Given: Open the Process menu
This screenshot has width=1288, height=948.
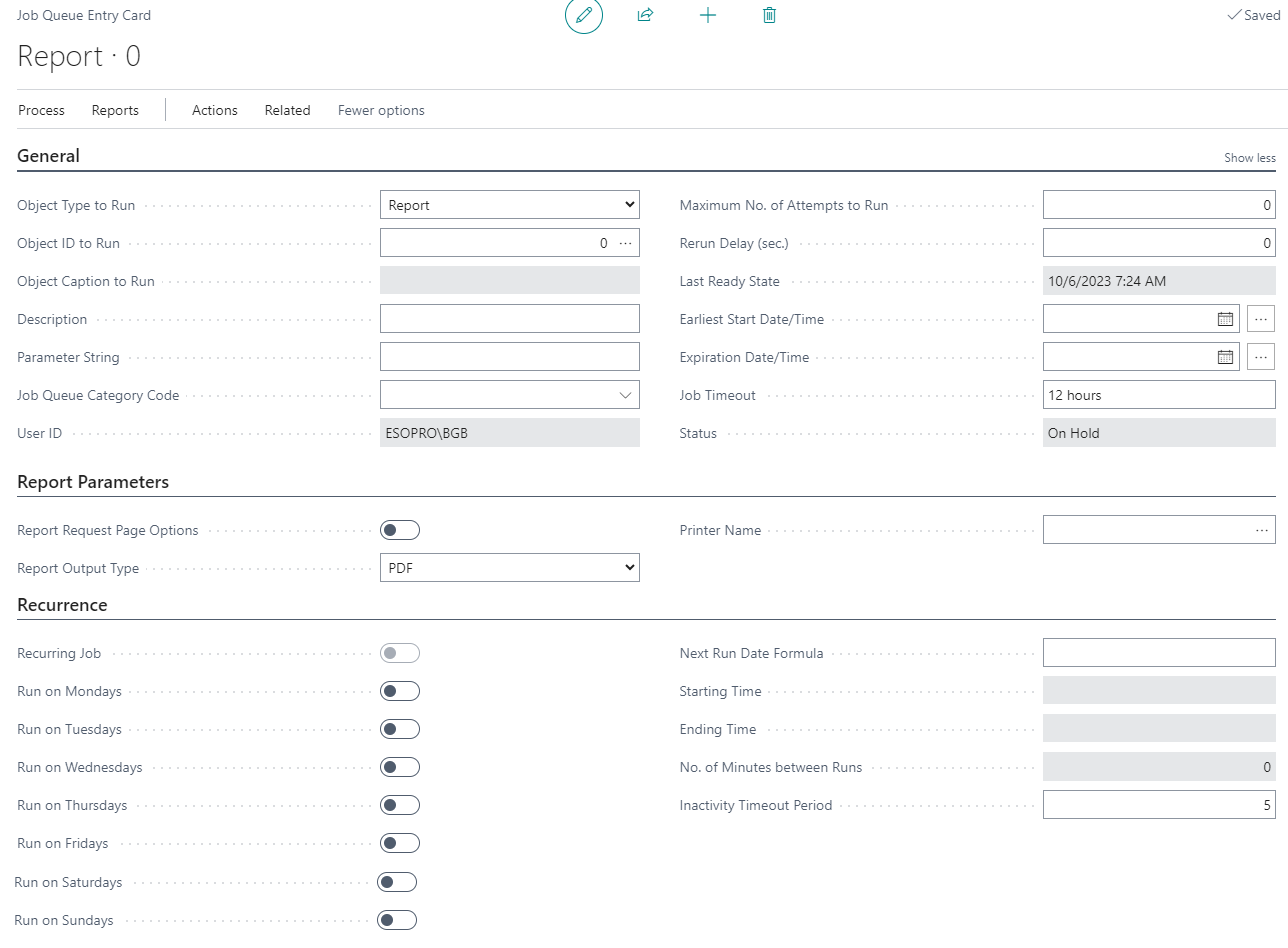Looking at the screenshot, I should [x=41, y=110].
